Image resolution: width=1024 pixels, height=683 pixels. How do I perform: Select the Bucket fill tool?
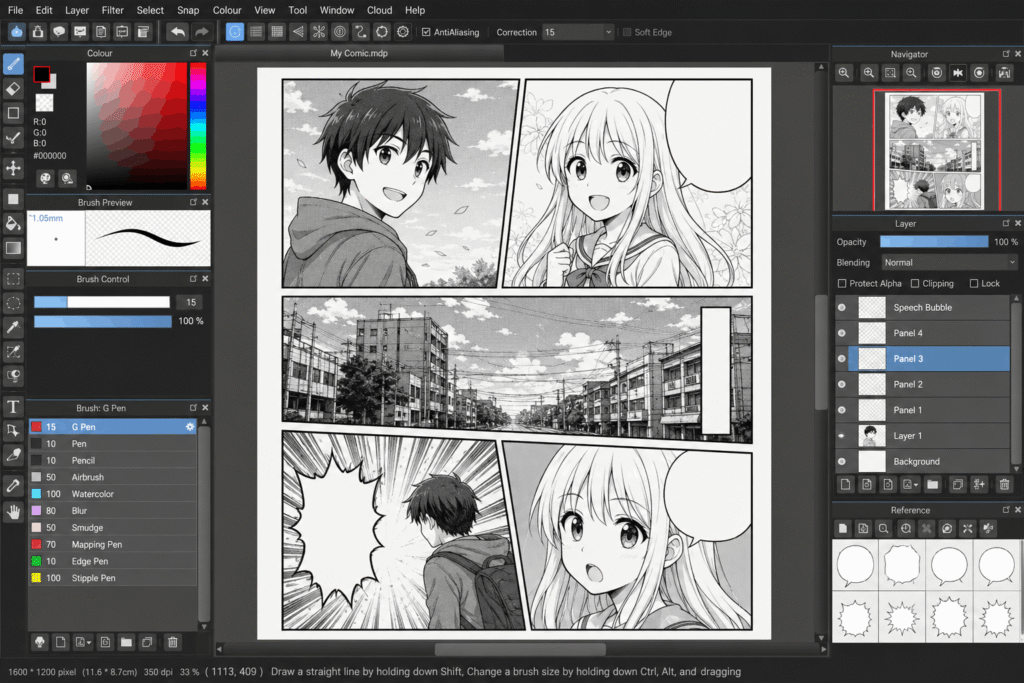pyautogui.click(x=13, y=224)
